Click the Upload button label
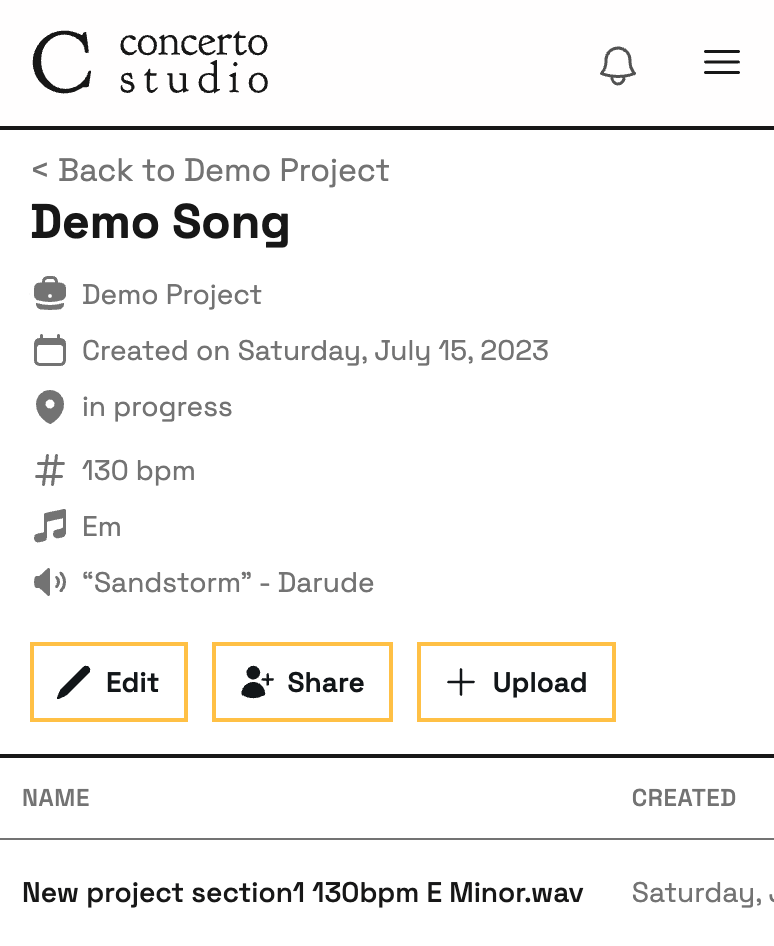 [540, 682]
